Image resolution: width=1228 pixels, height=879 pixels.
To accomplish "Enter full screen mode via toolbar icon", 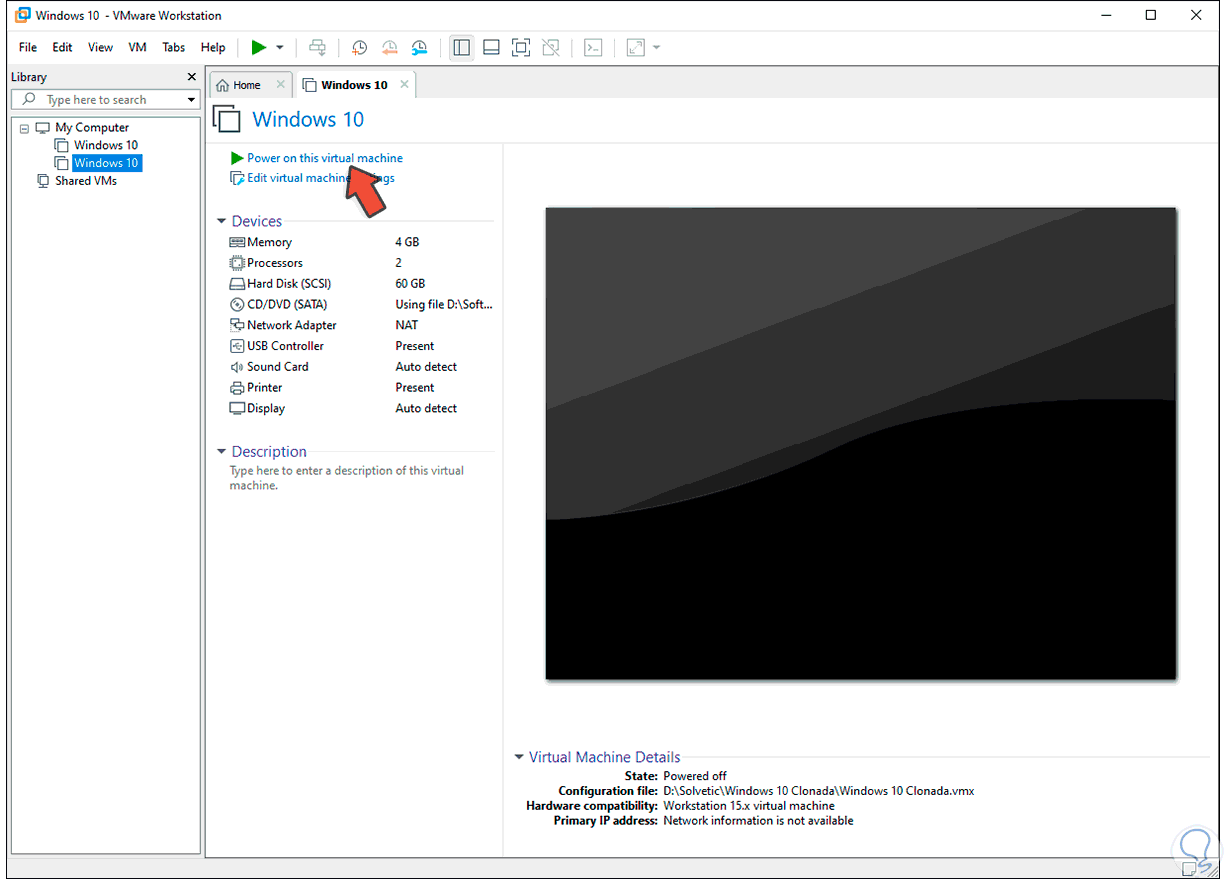I will click(520, 47).
